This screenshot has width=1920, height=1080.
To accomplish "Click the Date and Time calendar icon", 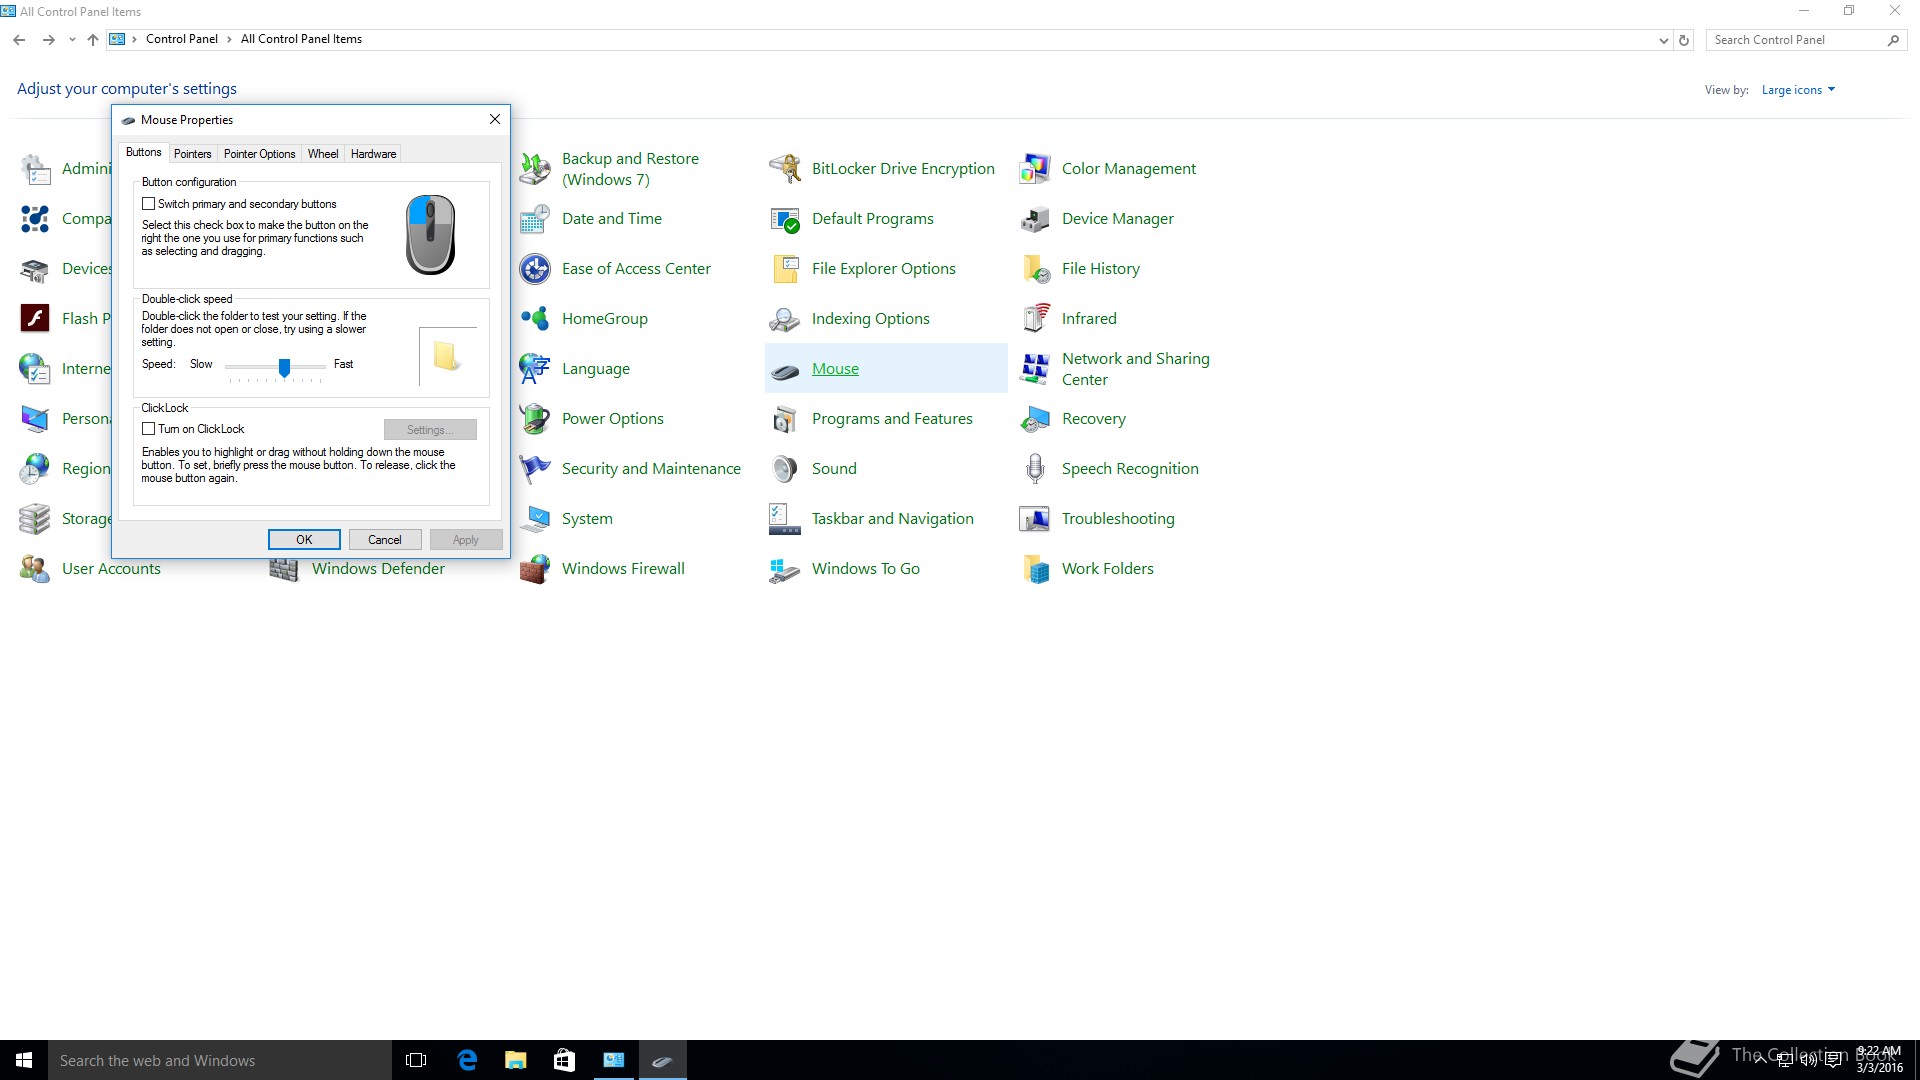I will (x=535, y=219).
